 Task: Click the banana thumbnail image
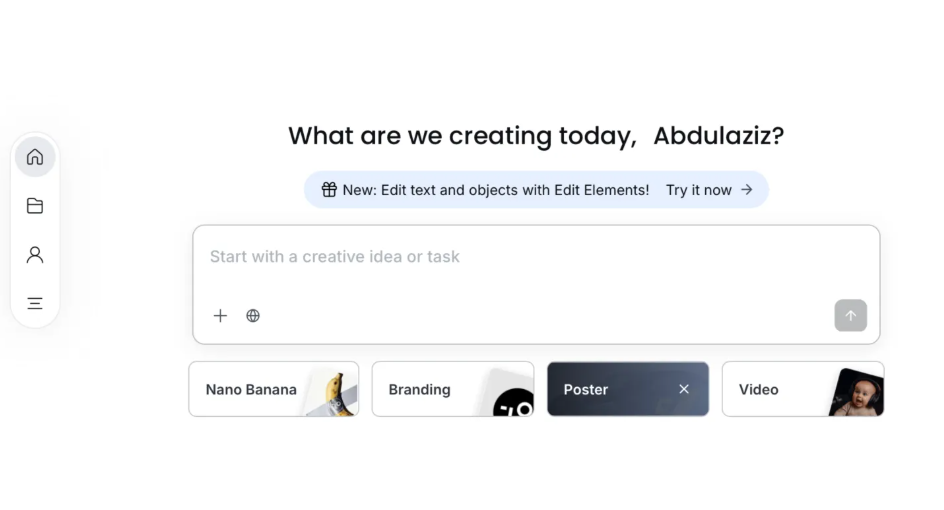tap(335, 392)
